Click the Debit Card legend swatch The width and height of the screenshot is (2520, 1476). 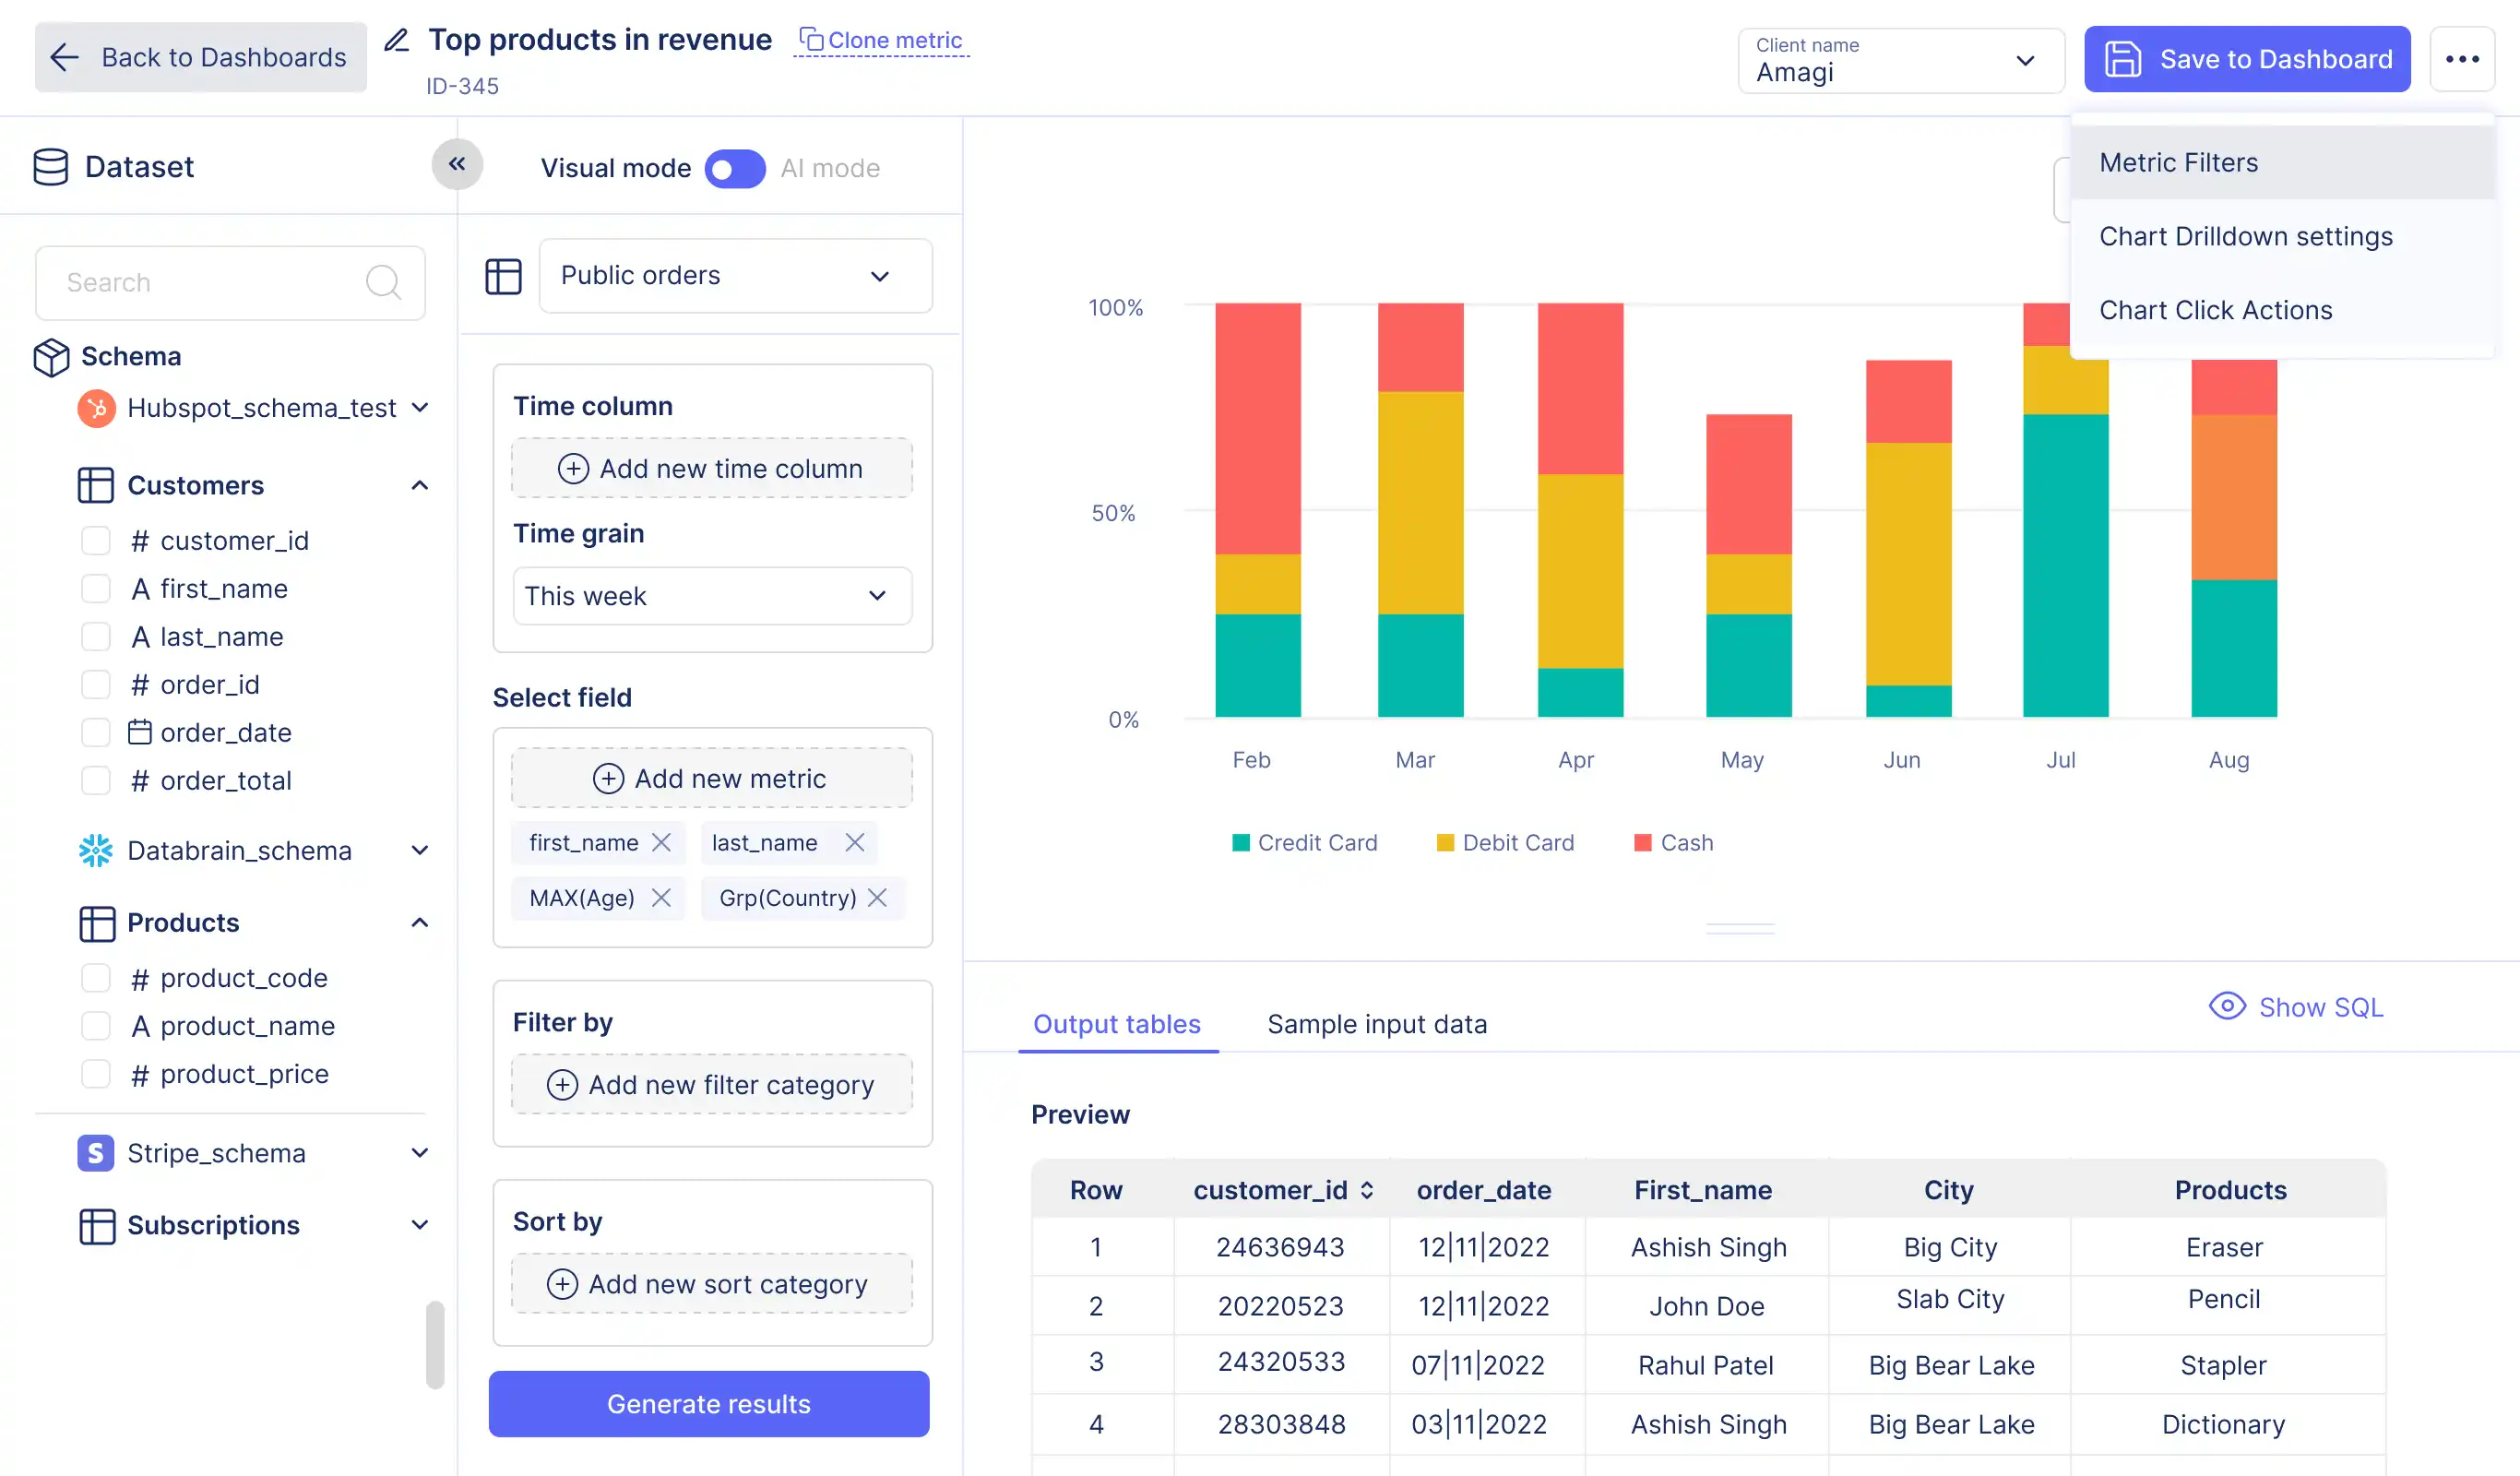[1445, 843]
